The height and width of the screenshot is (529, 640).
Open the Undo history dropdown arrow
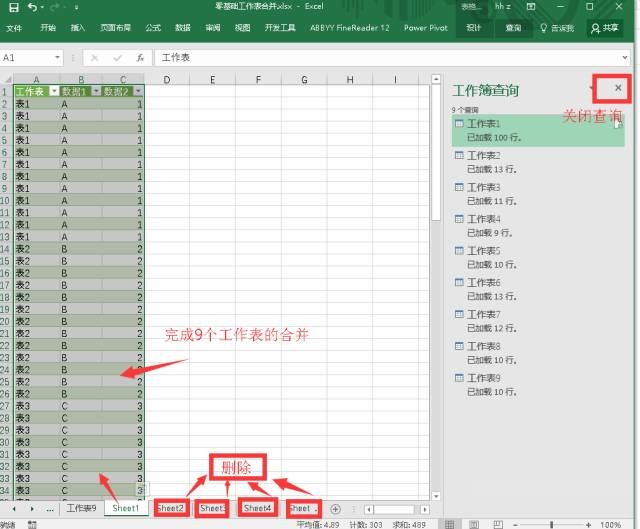pos(42,8)
